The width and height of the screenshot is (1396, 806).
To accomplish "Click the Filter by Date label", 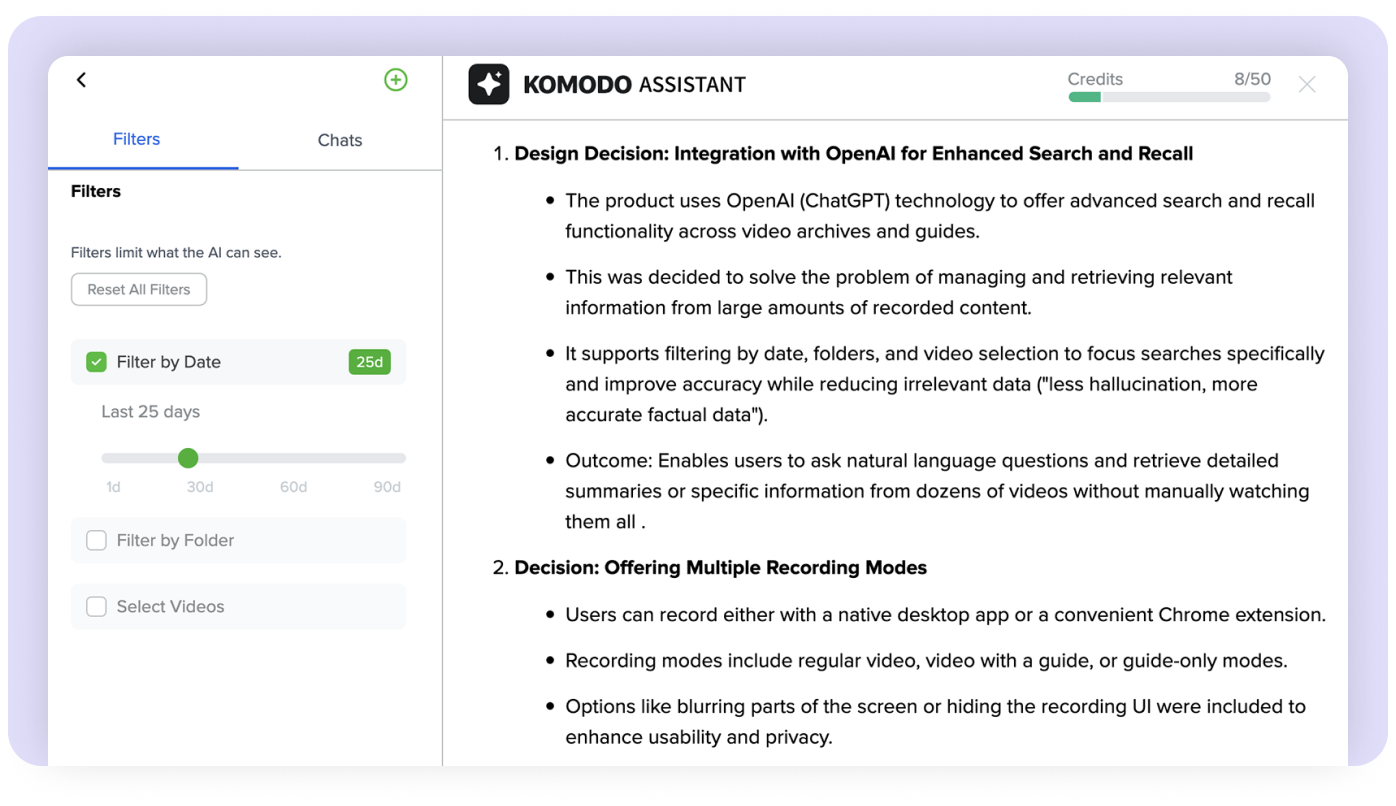I will pos(169,362).
